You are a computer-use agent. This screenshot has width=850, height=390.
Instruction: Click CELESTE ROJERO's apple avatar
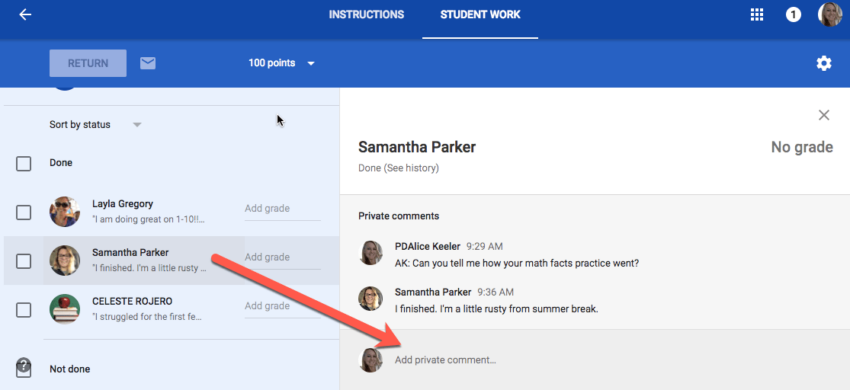(65, 309)
